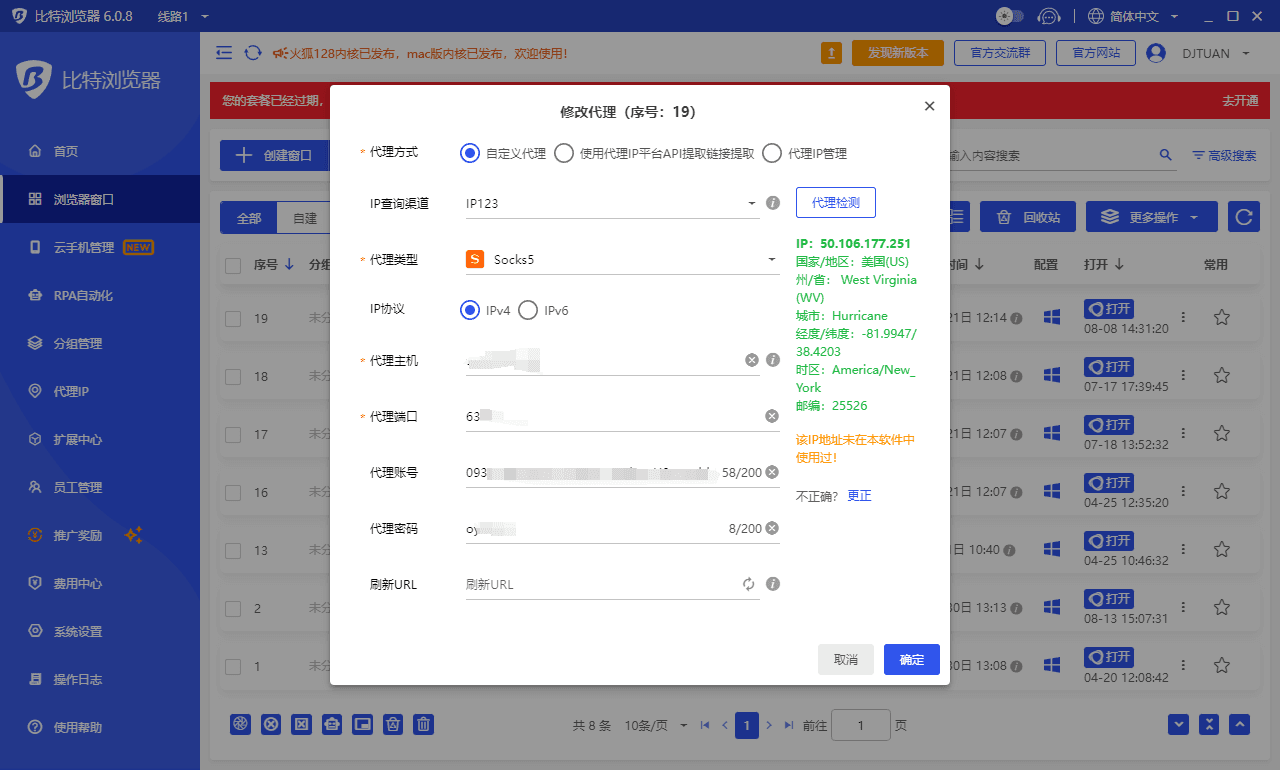This screenshot has width=1280, height=770.
Task: Open 简体中文 language dropdown
Action: (1133, 16)
